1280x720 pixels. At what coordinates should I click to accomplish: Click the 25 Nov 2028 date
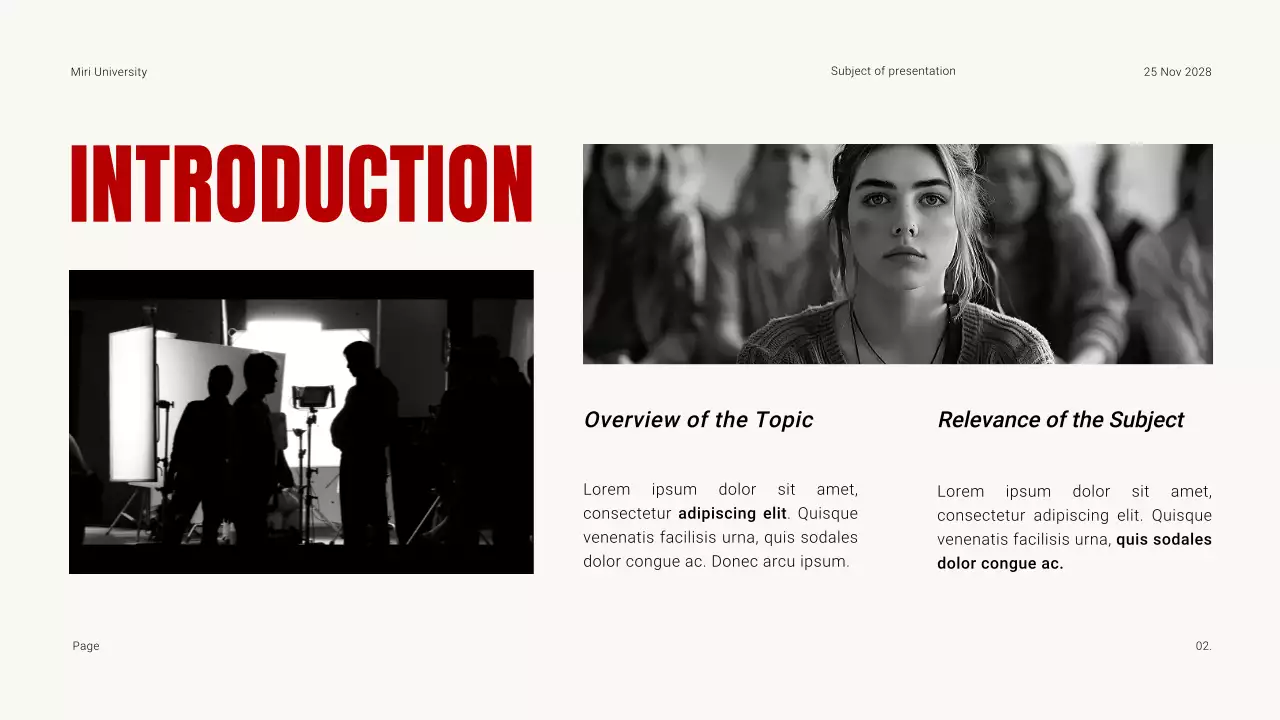[x=1177, y=72]
